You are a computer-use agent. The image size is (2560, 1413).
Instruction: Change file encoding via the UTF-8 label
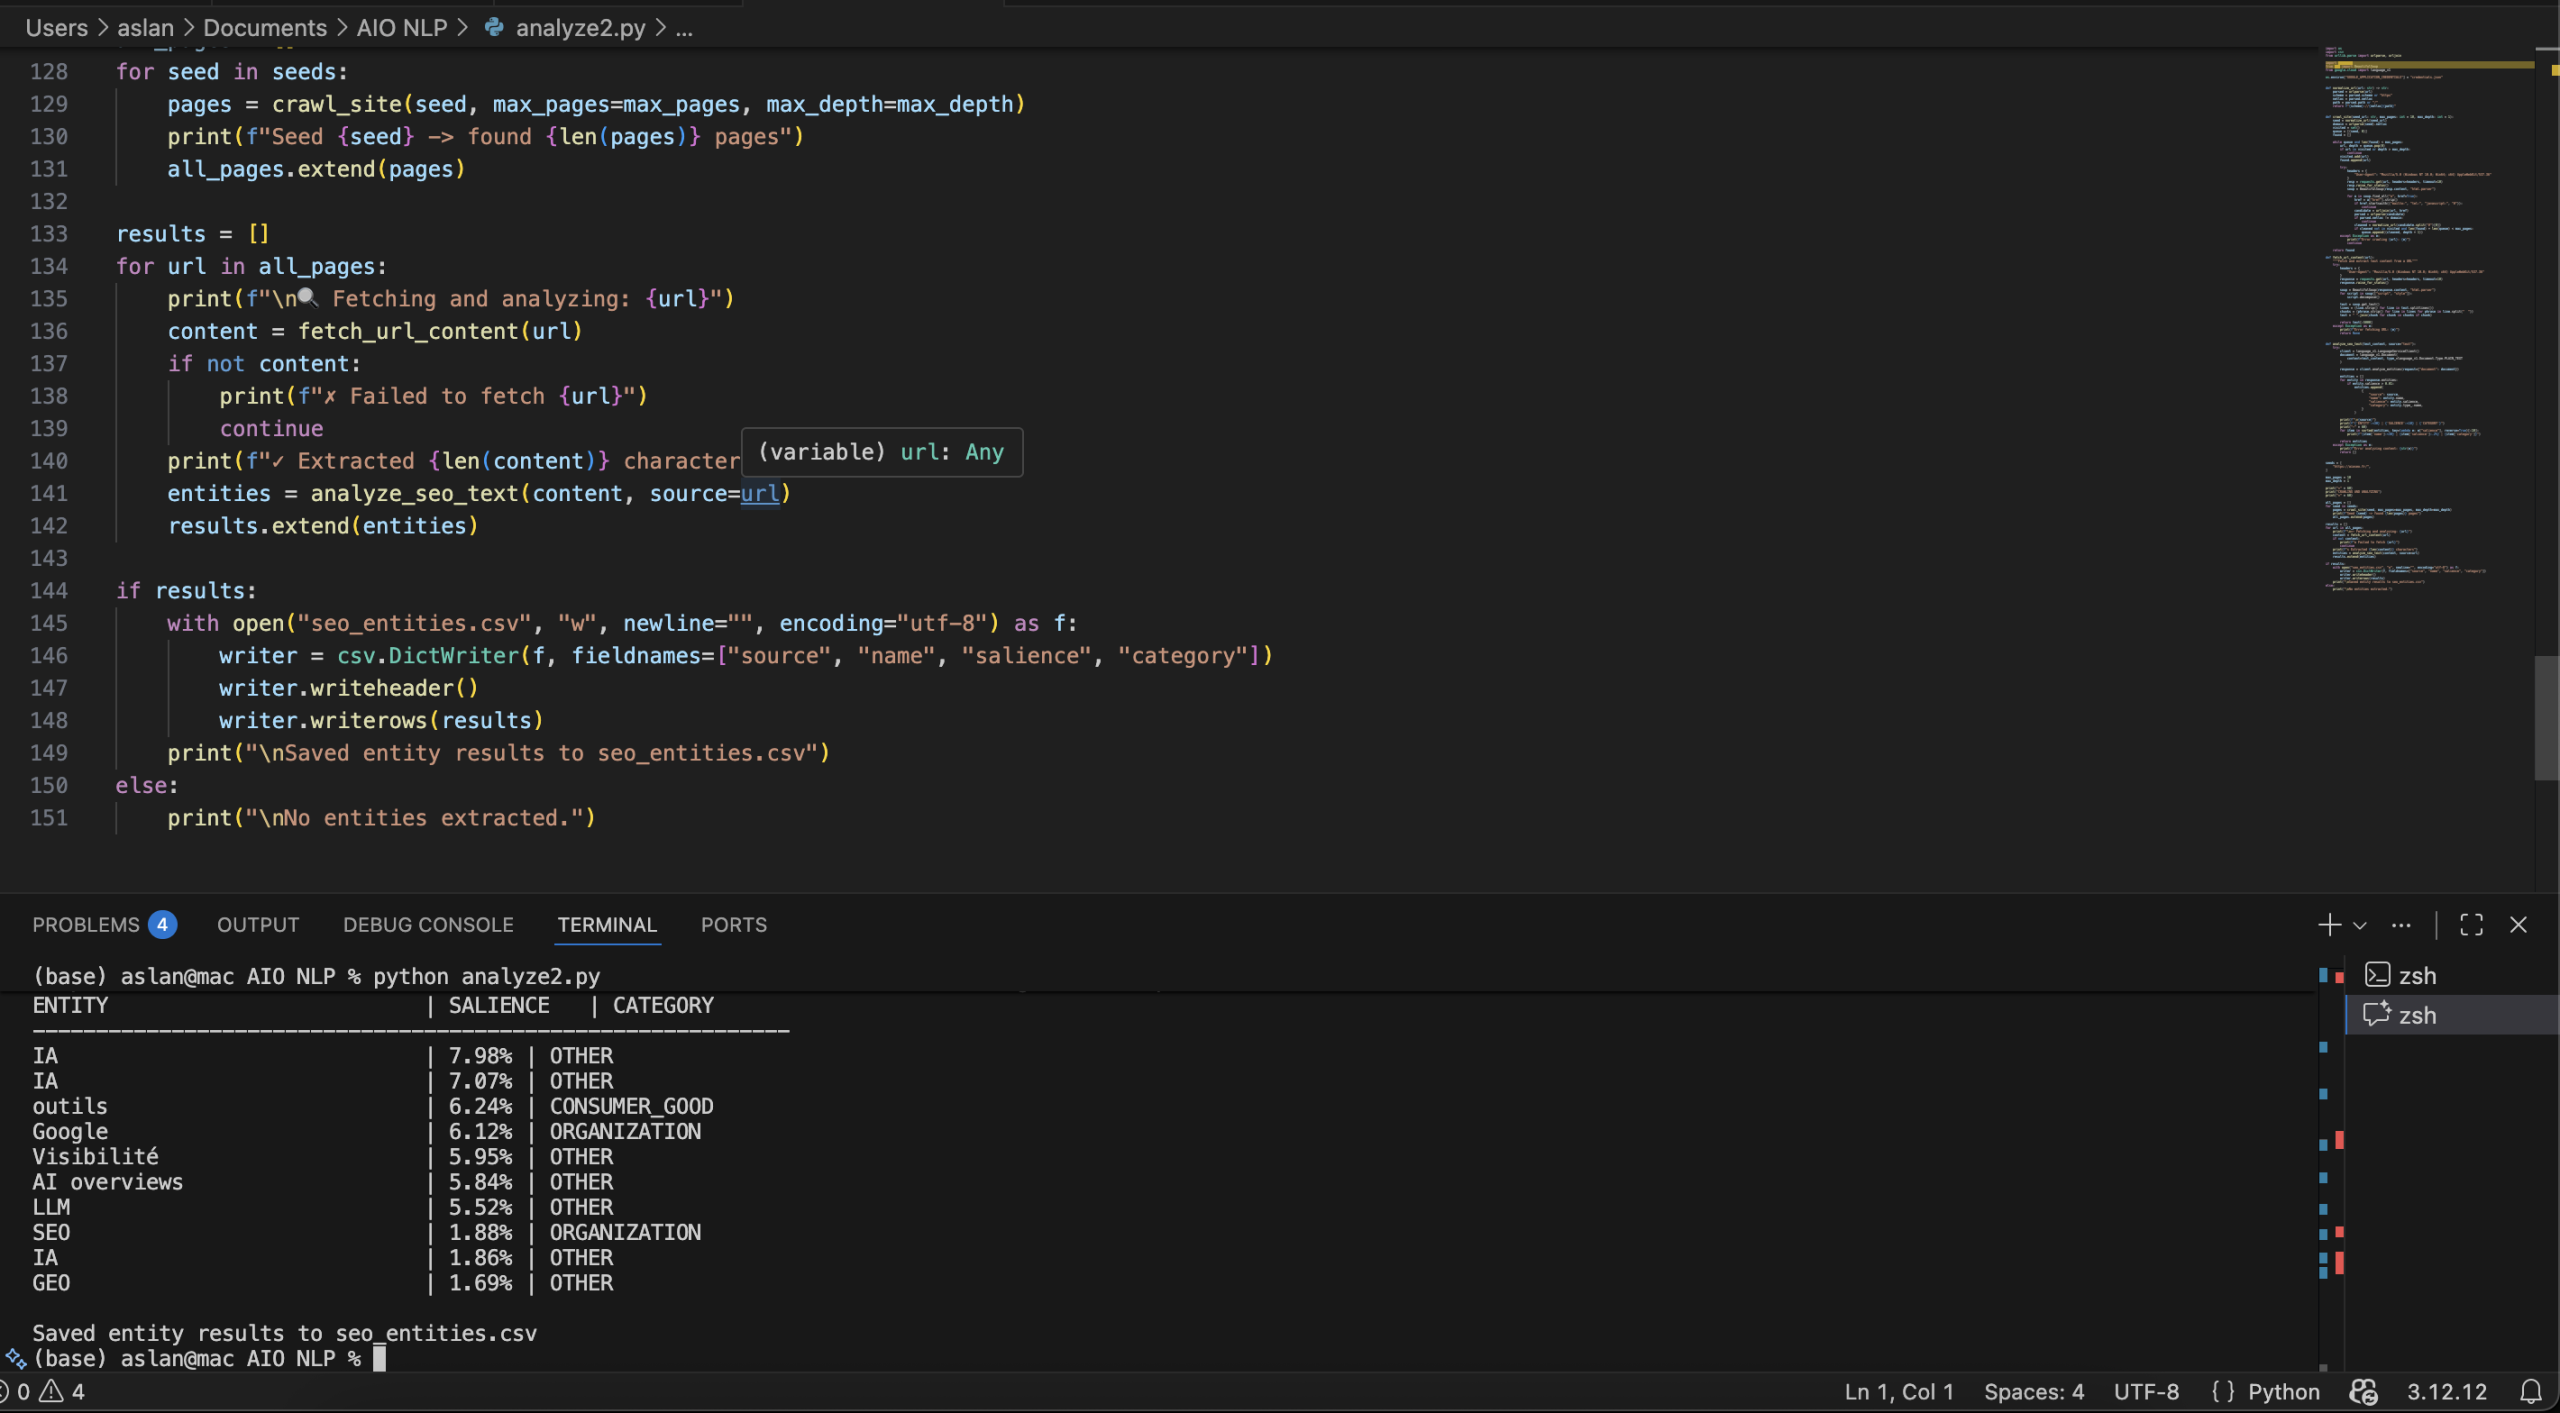coord(2146,1391)
